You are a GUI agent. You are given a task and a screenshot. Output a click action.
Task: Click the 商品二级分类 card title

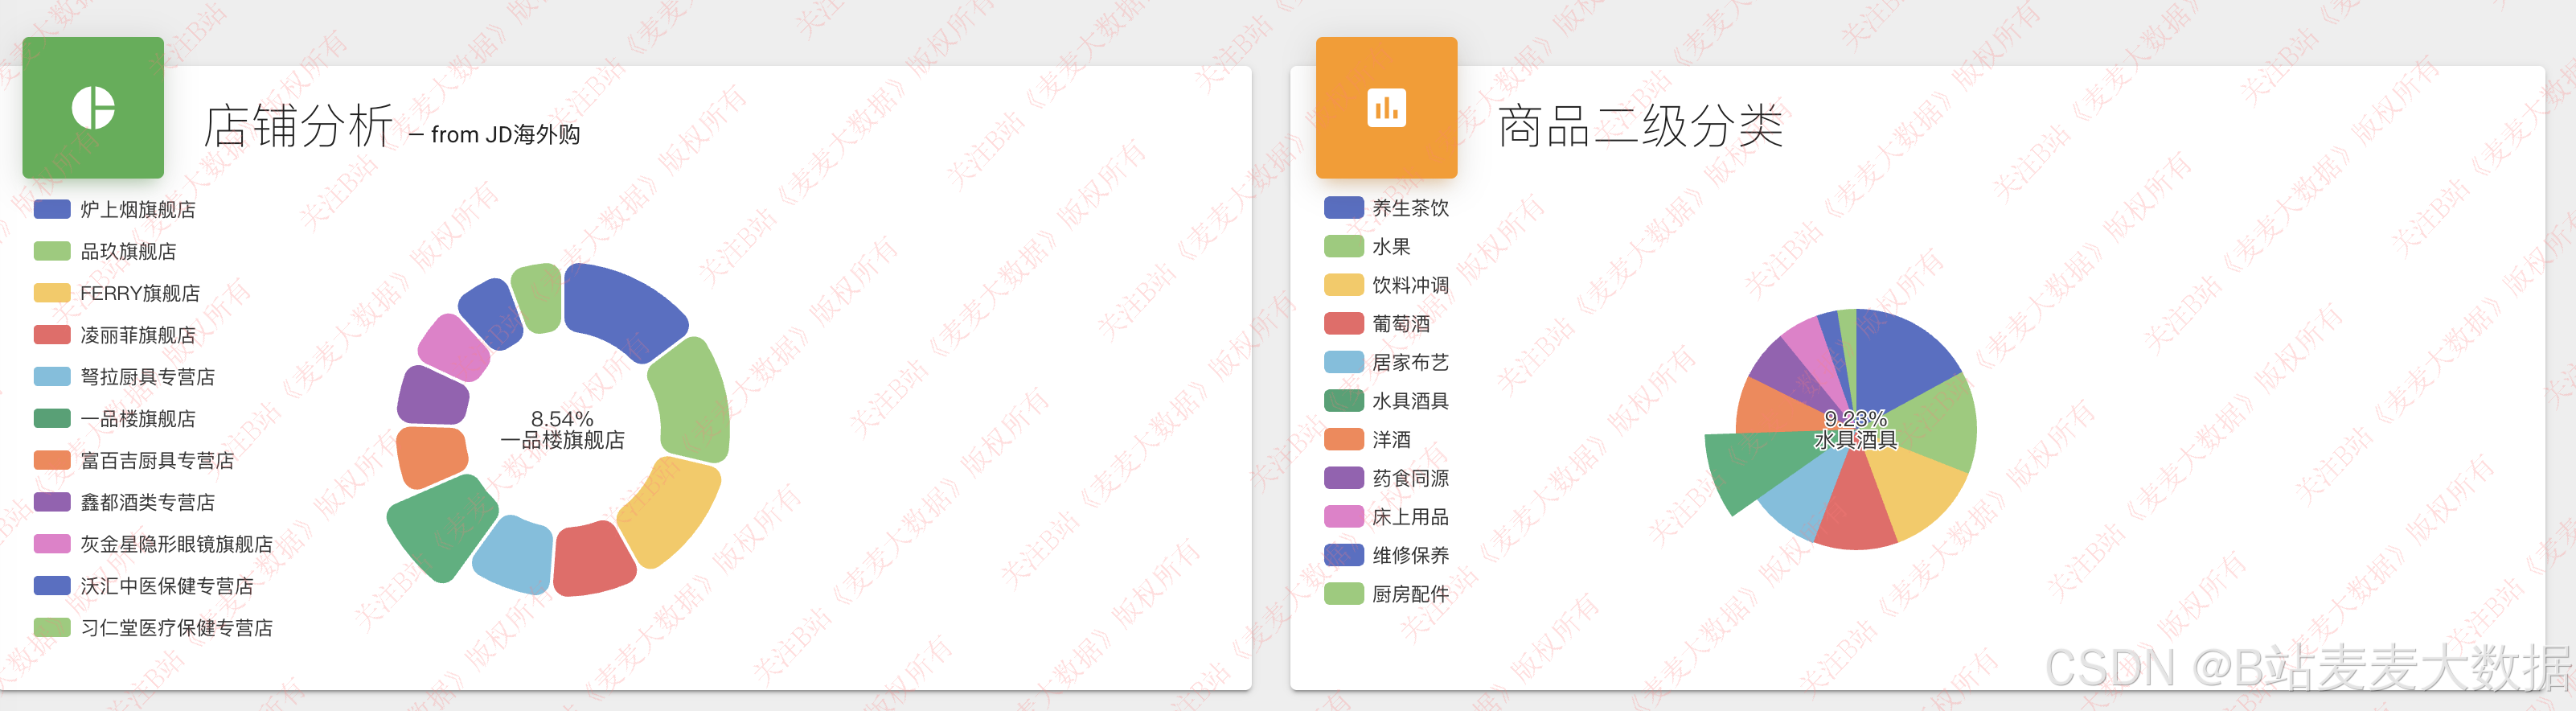click(1640, 126)
